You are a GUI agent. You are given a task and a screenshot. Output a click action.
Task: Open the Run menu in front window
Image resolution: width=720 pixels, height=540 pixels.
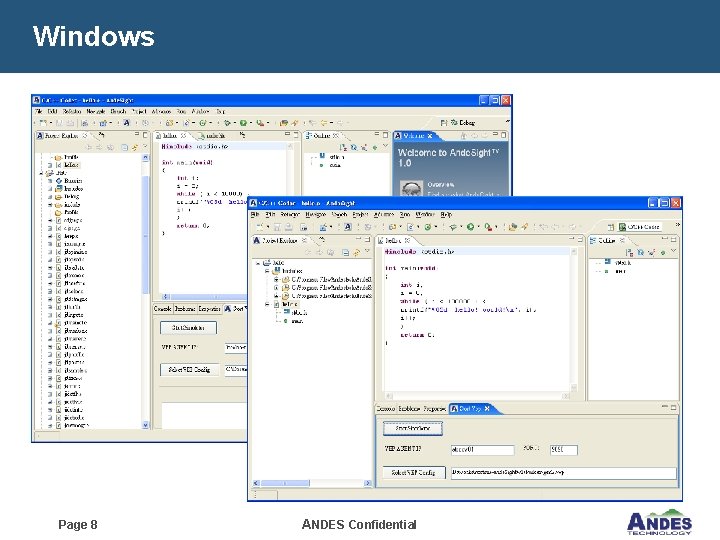[405, 214]
